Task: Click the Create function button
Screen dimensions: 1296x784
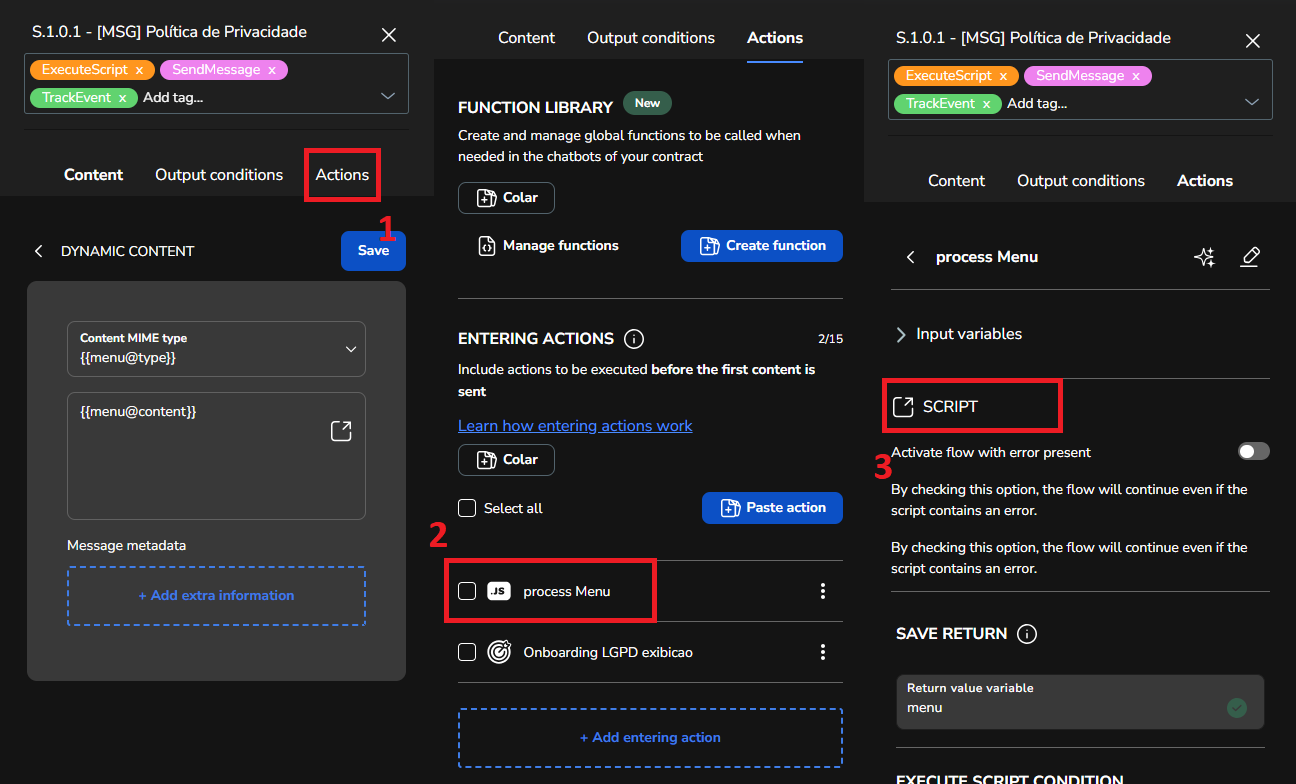Action: (762, 246)
